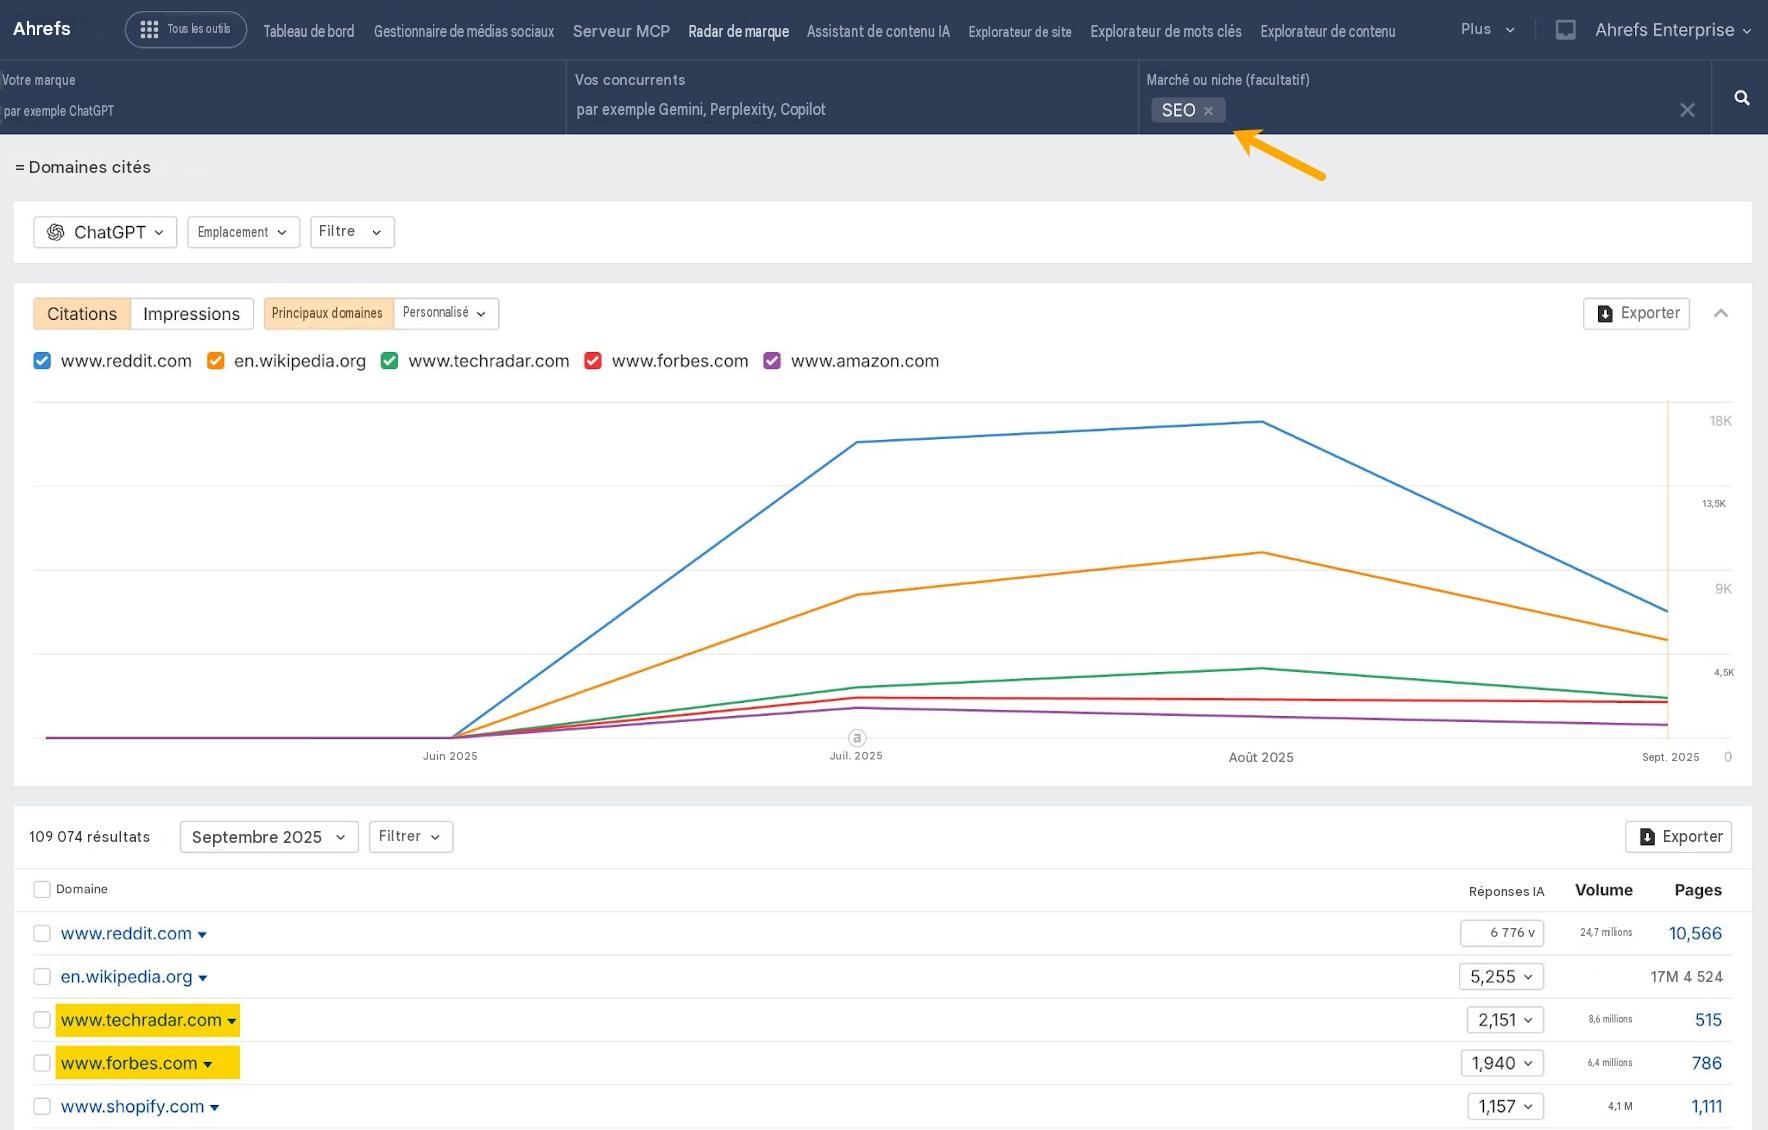Tick the checkbox for the www.reddit.com row
The height and width of the screenshot is (1130, 1768).
tap(42, 933)
